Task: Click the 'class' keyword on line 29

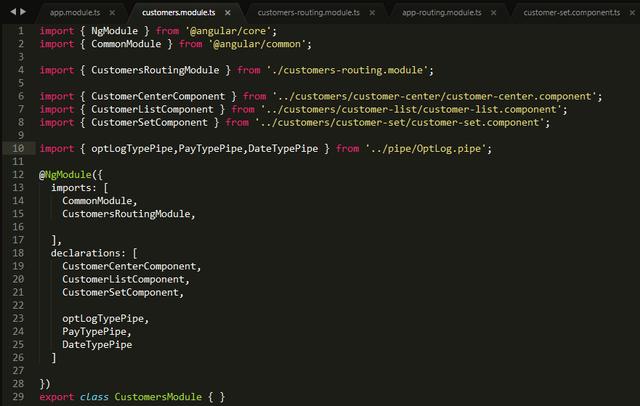Action: pyautogui.click(x=94, y=397)
